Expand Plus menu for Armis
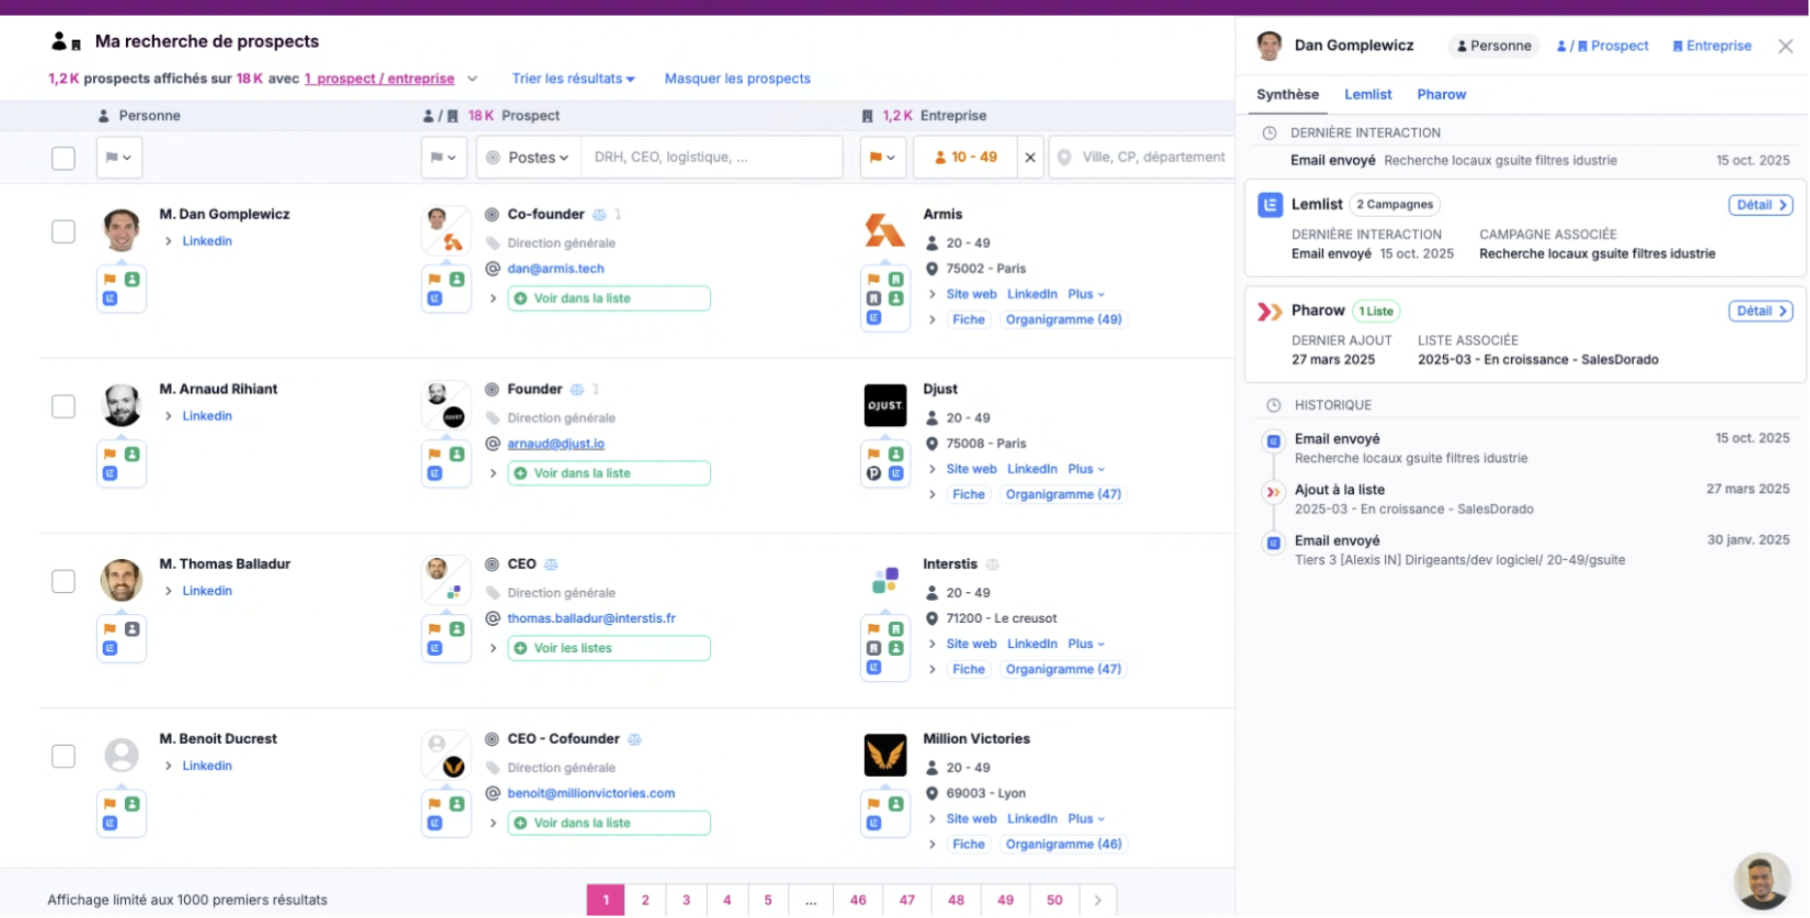The height and width of the screenshot is (918, 1810). coord(1086,294)
